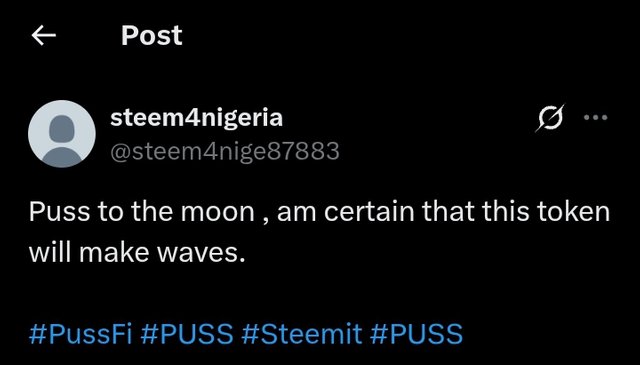Screen dimensions: 640x365
Task: Click the silhouette head inside the avatar
Action: 62,128
